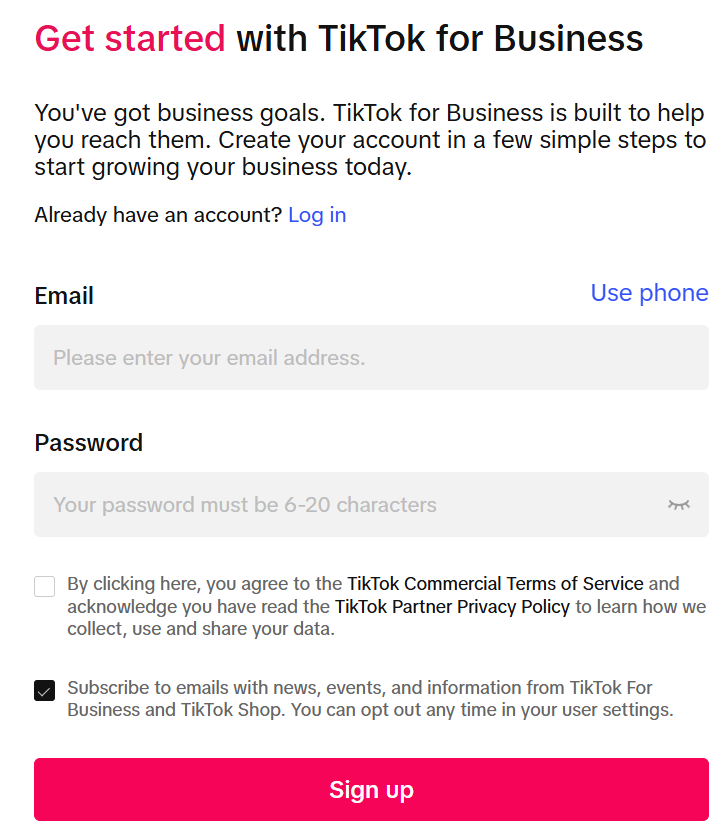The image size is (727, 837).
Task: Focus the email address input field
Action: (x=370, y=357)
